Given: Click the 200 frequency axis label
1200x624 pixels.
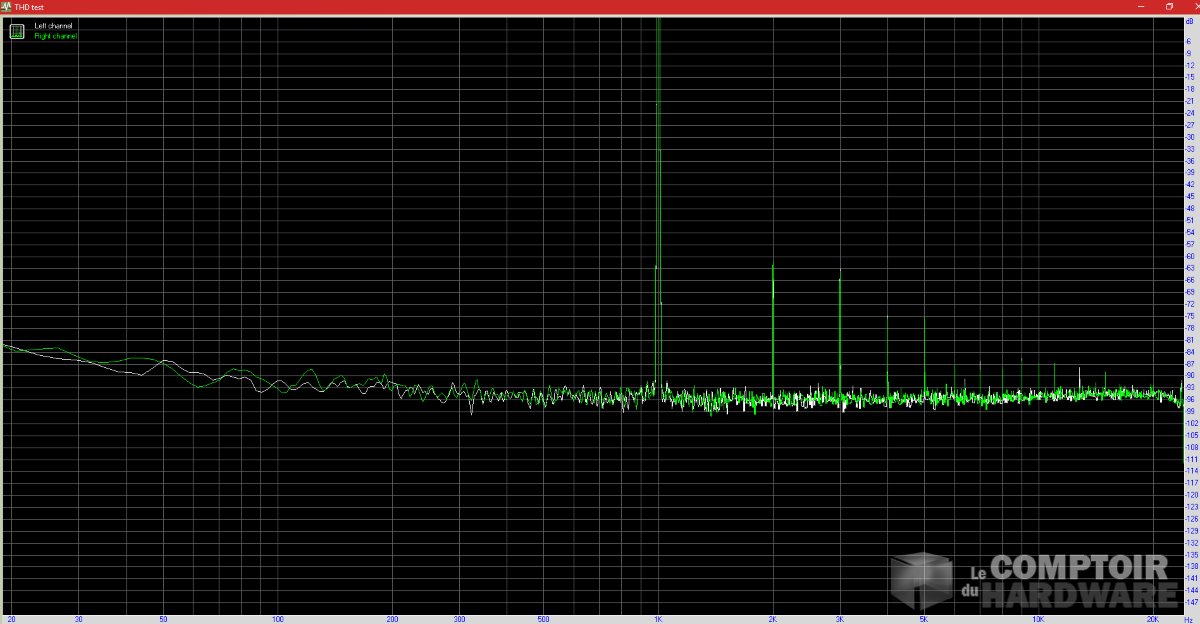Looking at the screenshot, I should point(393,619).
